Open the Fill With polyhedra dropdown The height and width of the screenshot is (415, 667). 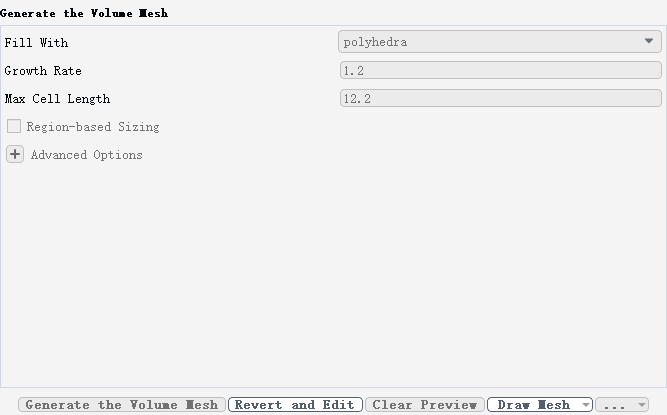499,42
